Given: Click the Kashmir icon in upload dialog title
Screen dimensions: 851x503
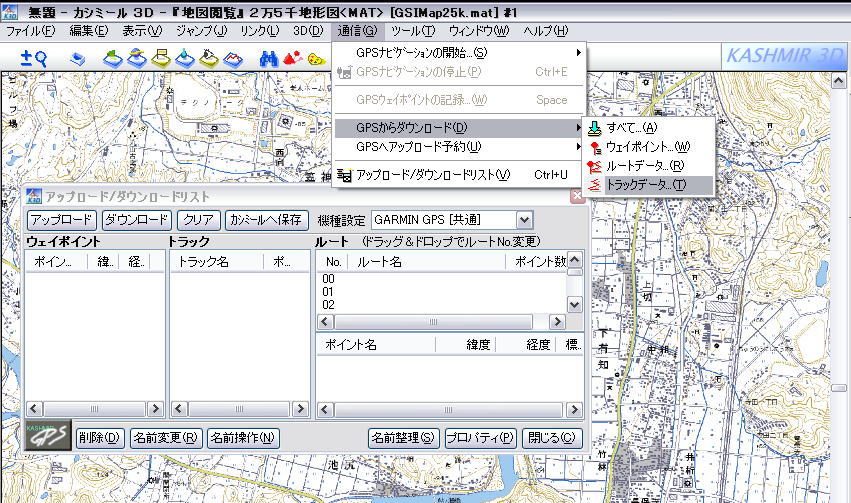Looking at the screenshot, I should [34, 196].
